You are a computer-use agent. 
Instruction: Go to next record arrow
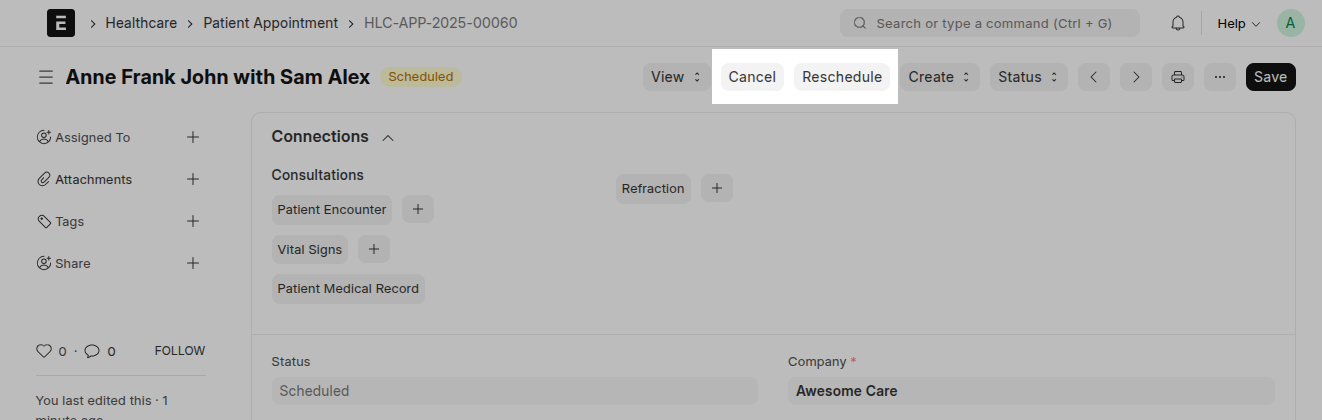pos(1136,77)
